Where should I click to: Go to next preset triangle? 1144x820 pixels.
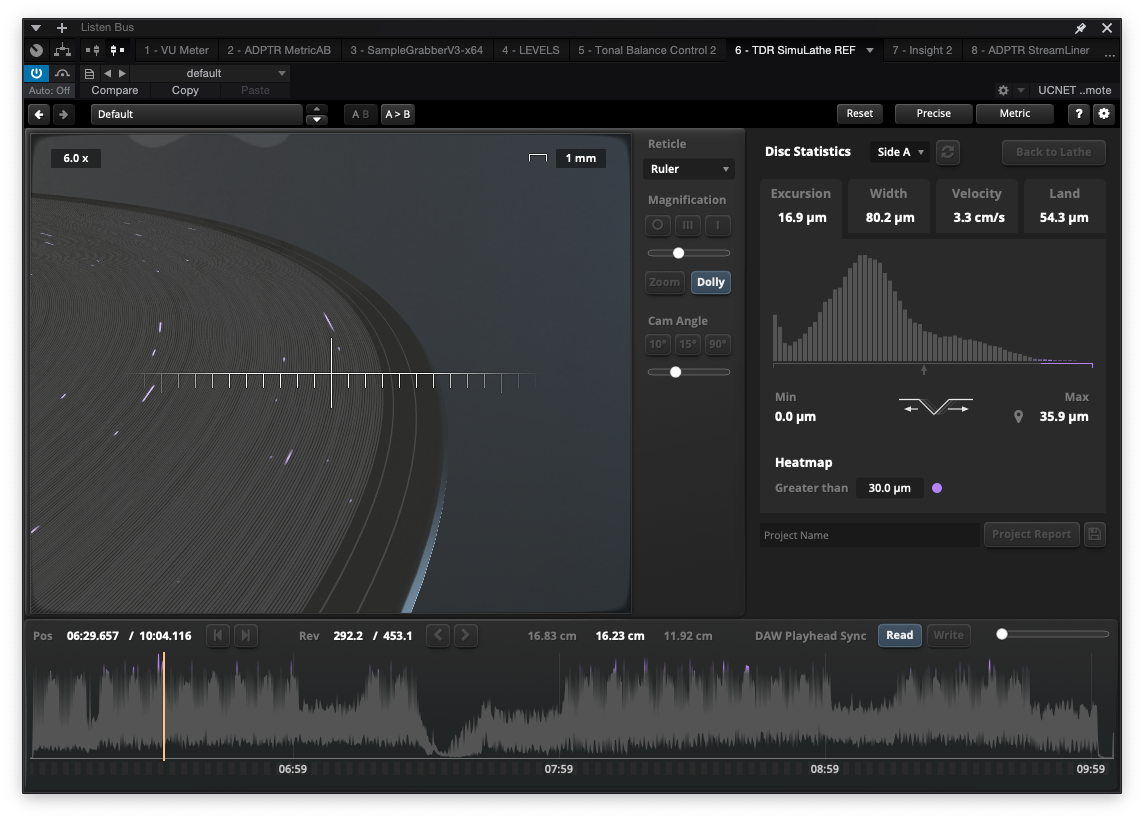(123, 73)
